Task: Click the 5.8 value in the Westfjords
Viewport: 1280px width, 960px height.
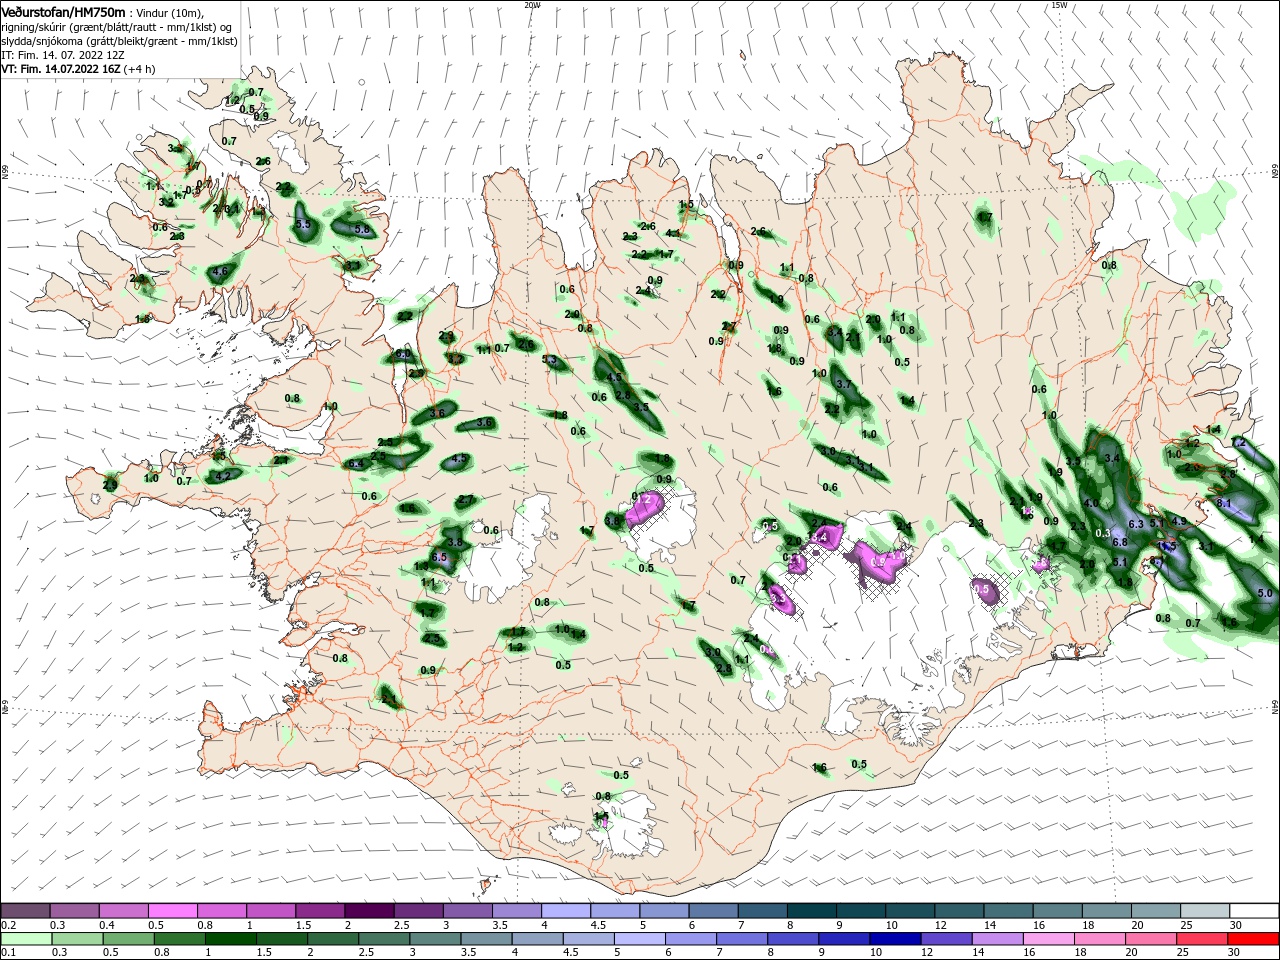Action: coord(362,229)
